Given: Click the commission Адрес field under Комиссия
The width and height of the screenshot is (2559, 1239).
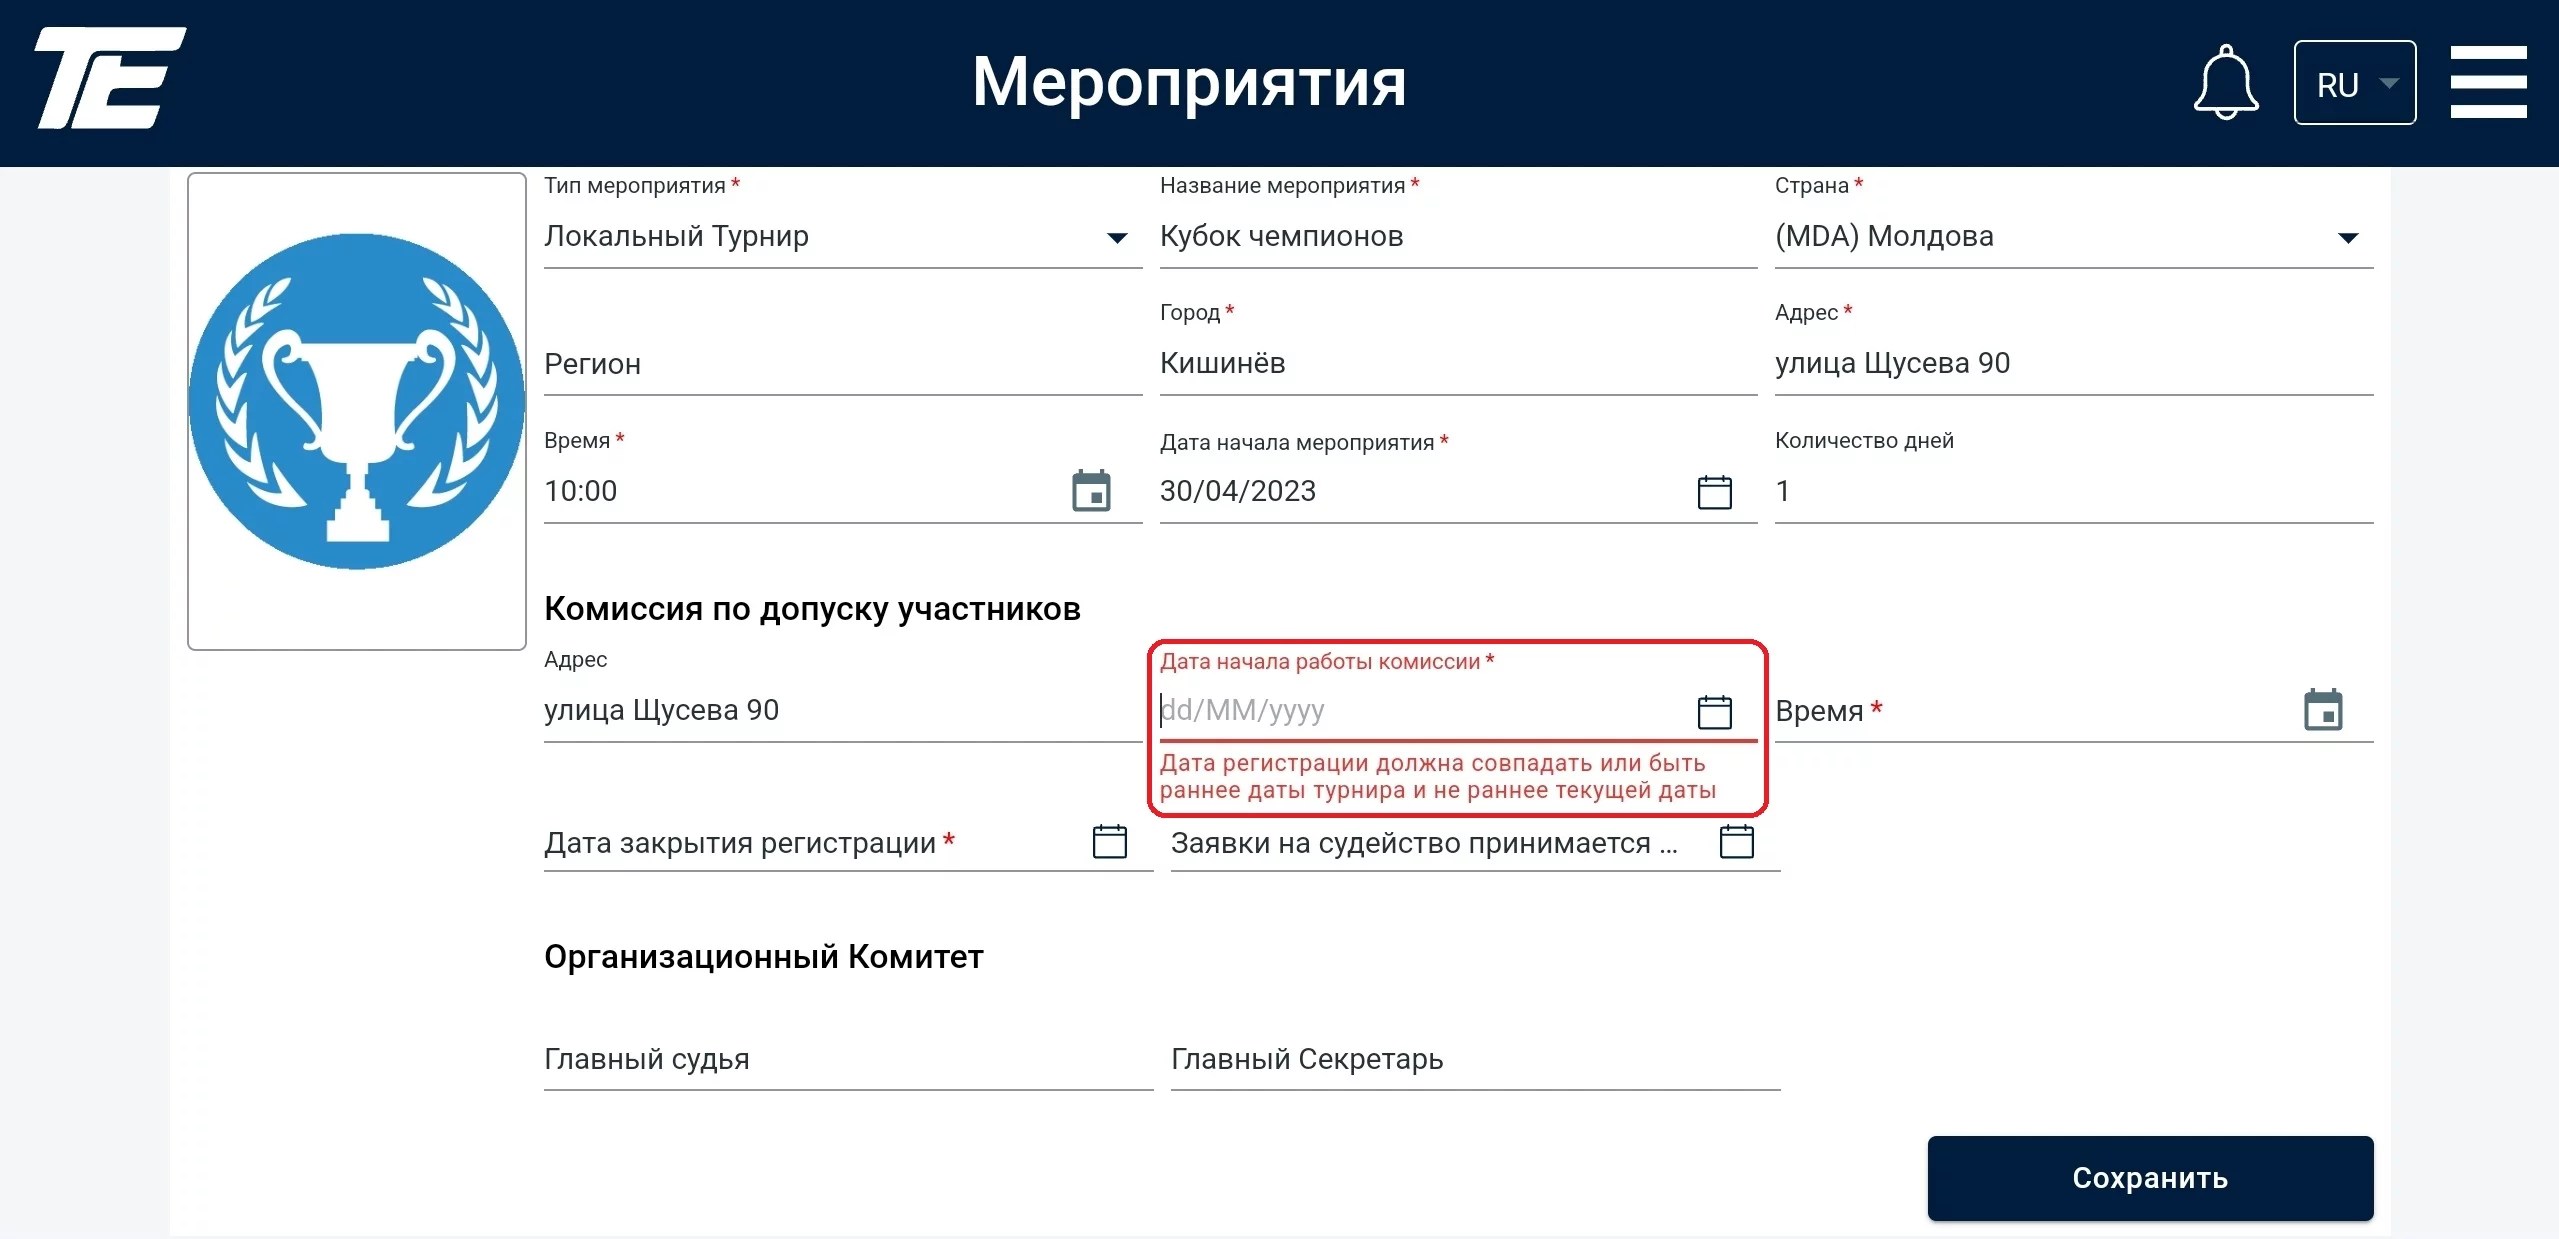Looking at the screenshot, I should (842, 711).
